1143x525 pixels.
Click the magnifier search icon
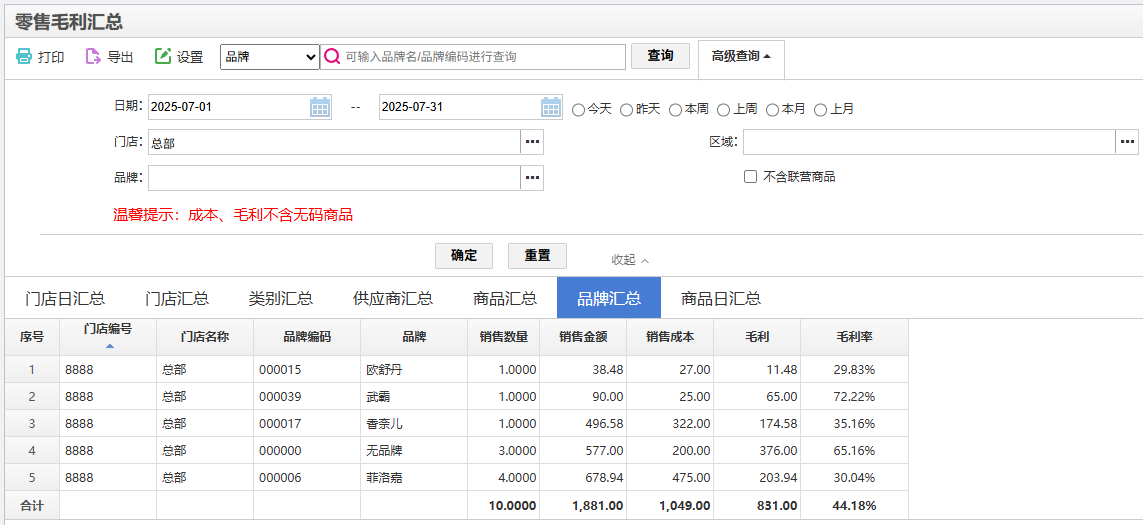coord(332,57)
